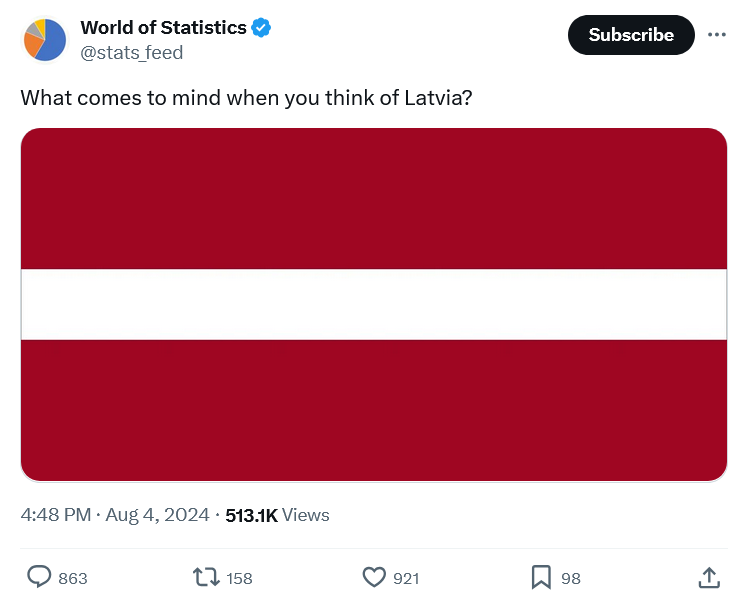Click the reply speech bubble icon
The image size is (748, 607).
39,577
